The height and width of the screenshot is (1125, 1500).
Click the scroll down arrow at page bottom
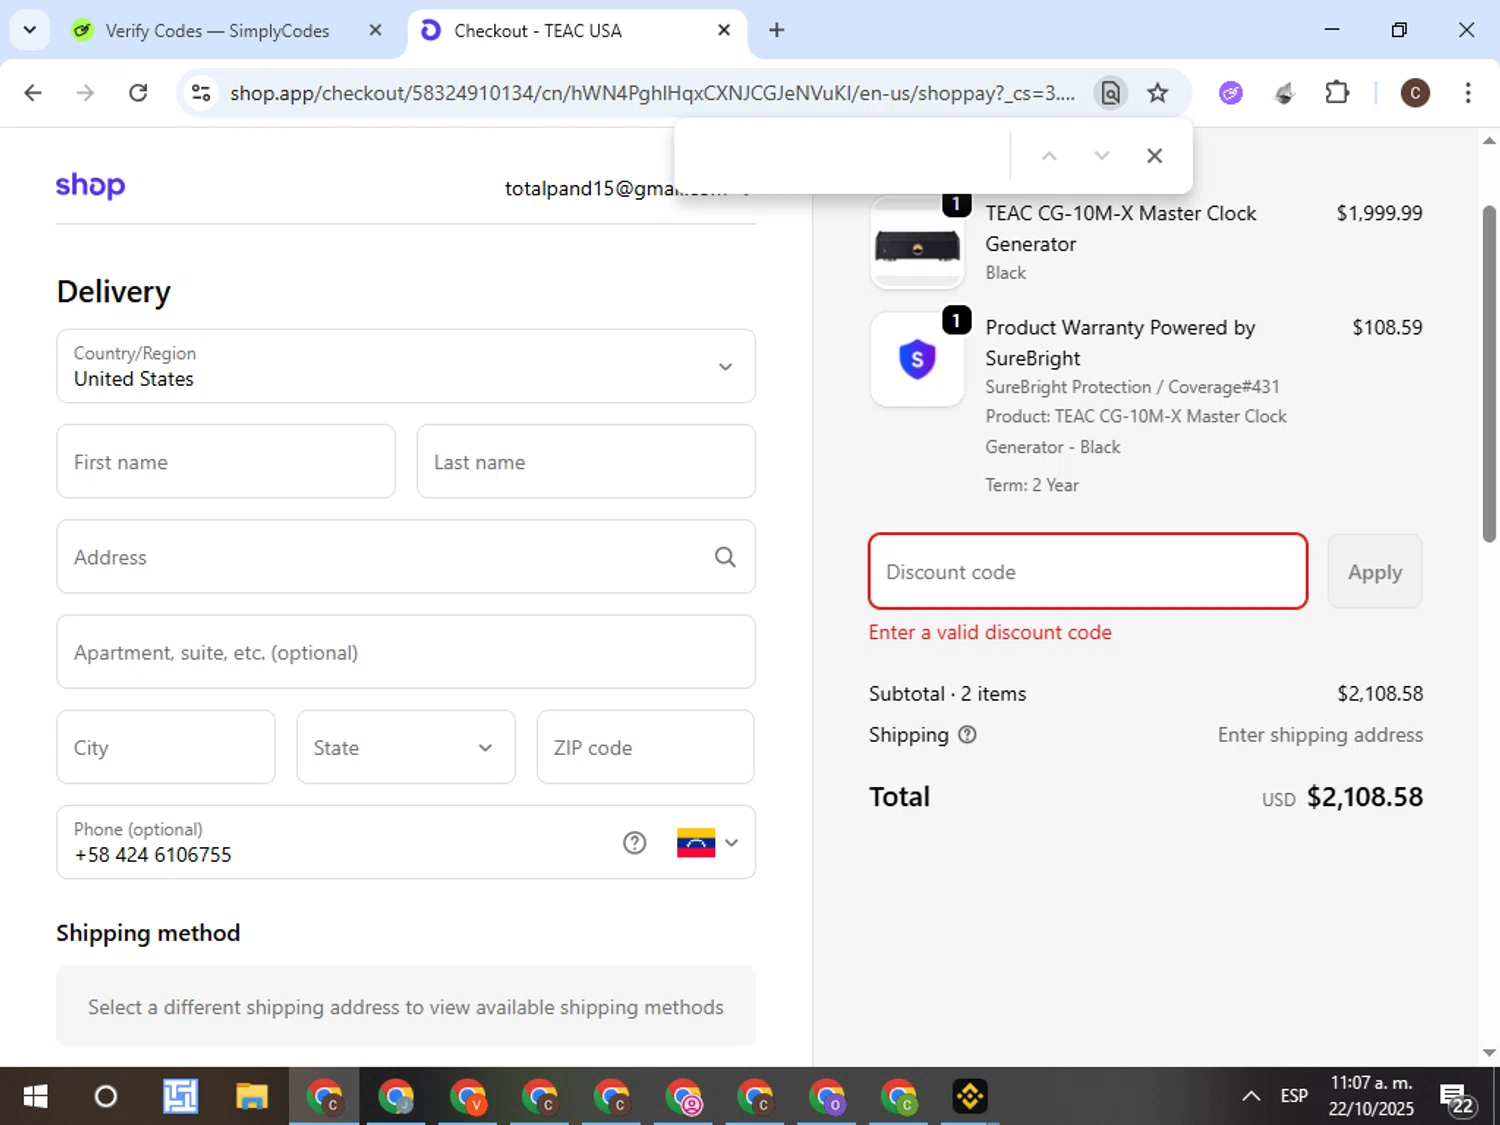[1489, 1052]
